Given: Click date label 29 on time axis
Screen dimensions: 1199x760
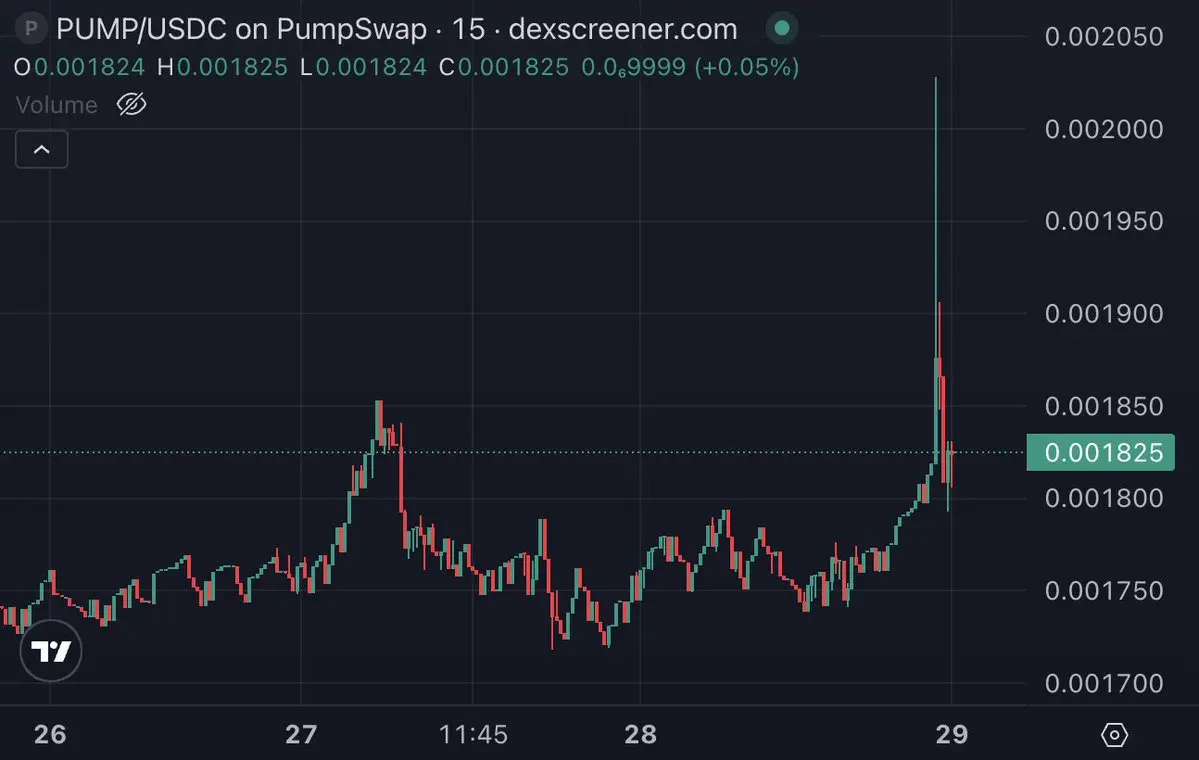Looking at the screenshot, I should pyautogui.click(x=952, y=735).
